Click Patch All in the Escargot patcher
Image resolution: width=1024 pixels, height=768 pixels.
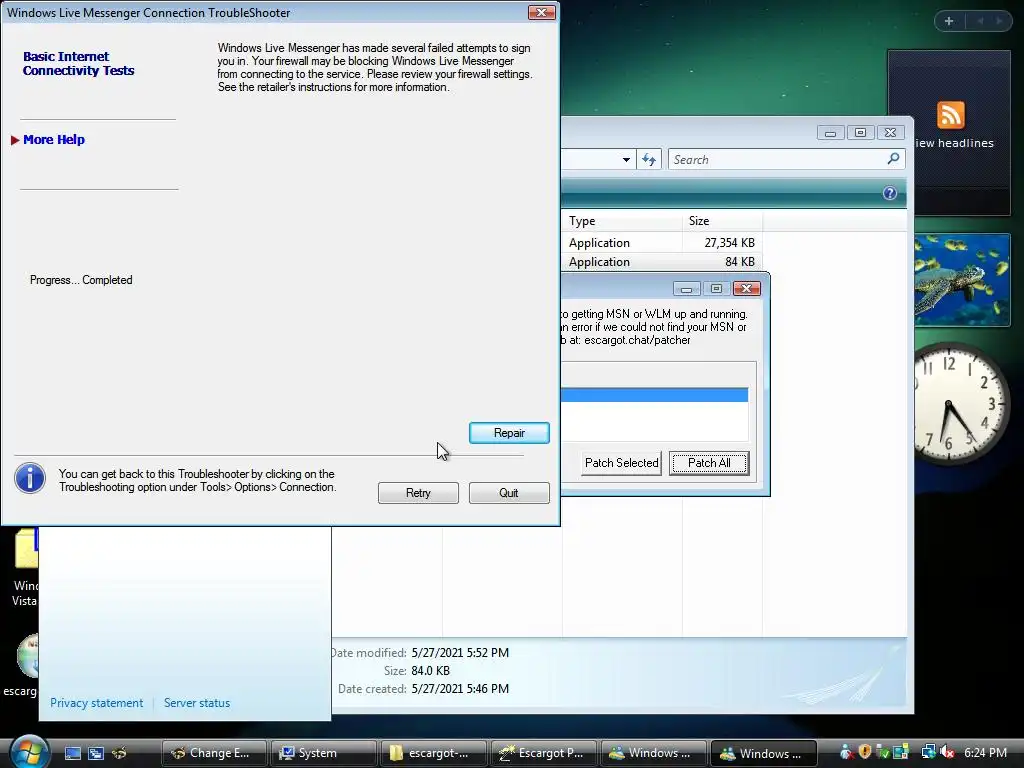tap(709, 462)
